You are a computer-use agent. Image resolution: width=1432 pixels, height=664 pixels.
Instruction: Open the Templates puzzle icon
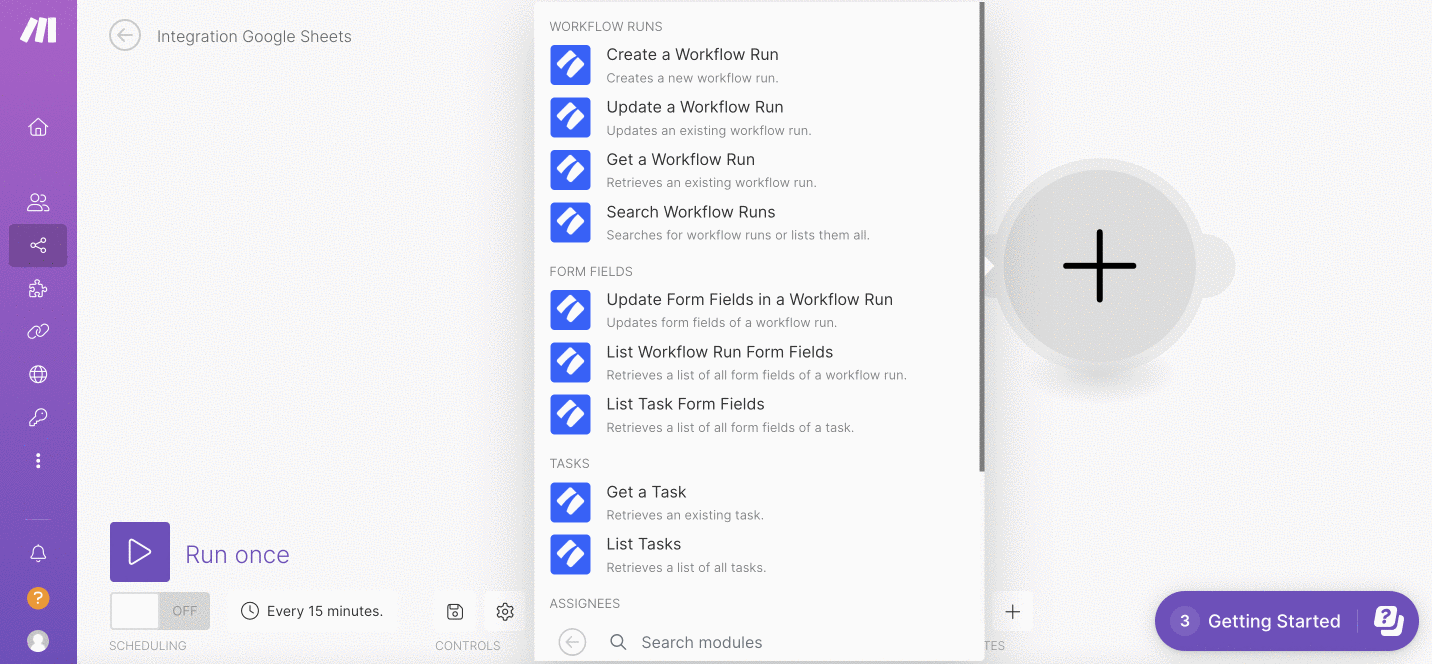coord(38,289)
